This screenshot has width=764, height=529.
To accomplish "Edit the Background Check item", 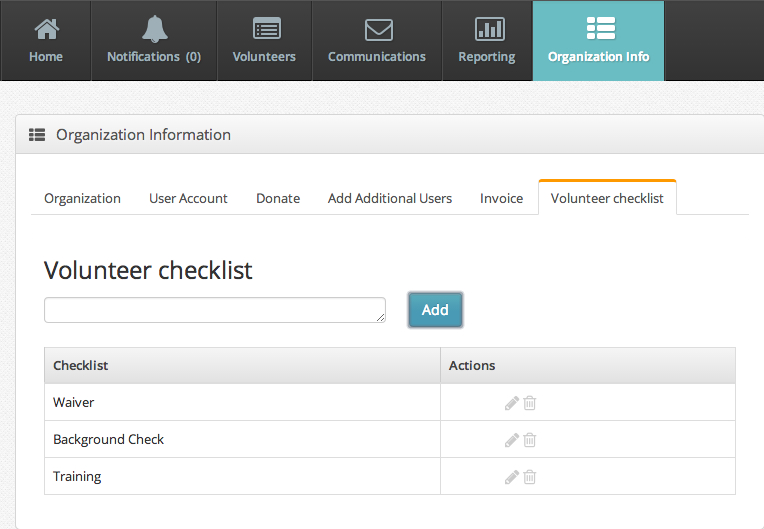I will click(512, 440).
